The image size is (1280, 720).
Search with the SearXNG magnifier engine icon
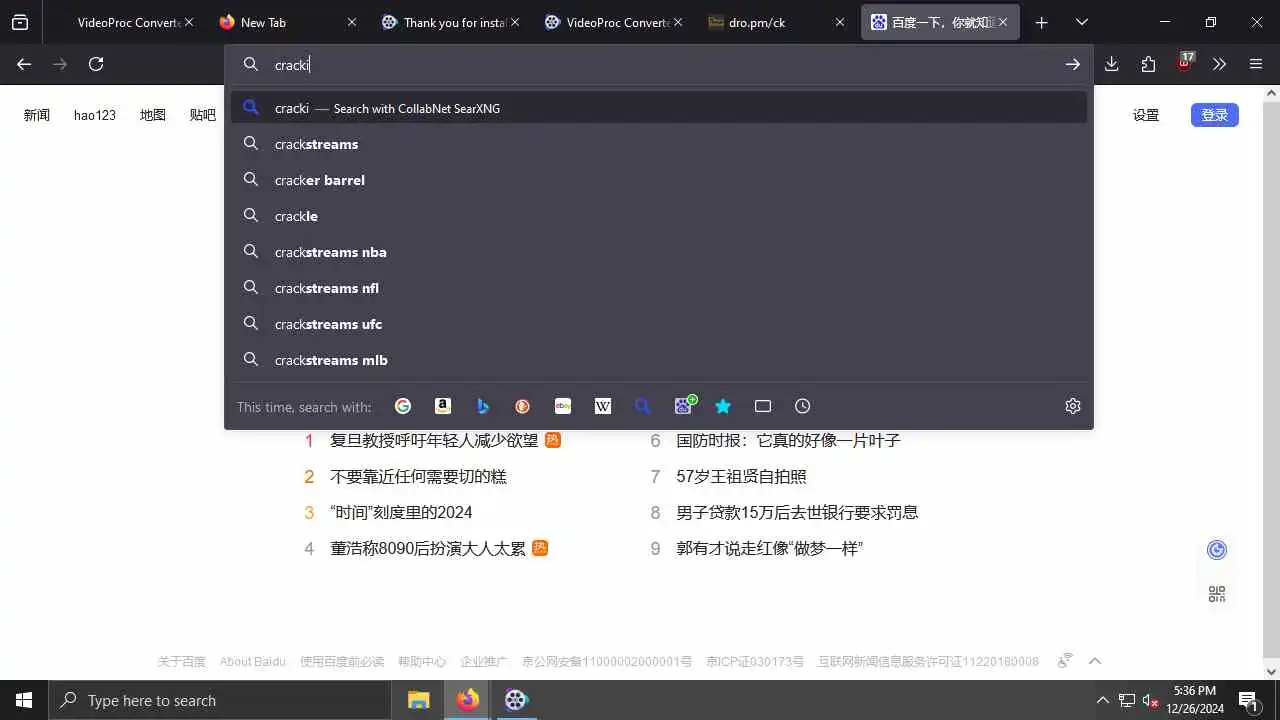pos(643,406)
